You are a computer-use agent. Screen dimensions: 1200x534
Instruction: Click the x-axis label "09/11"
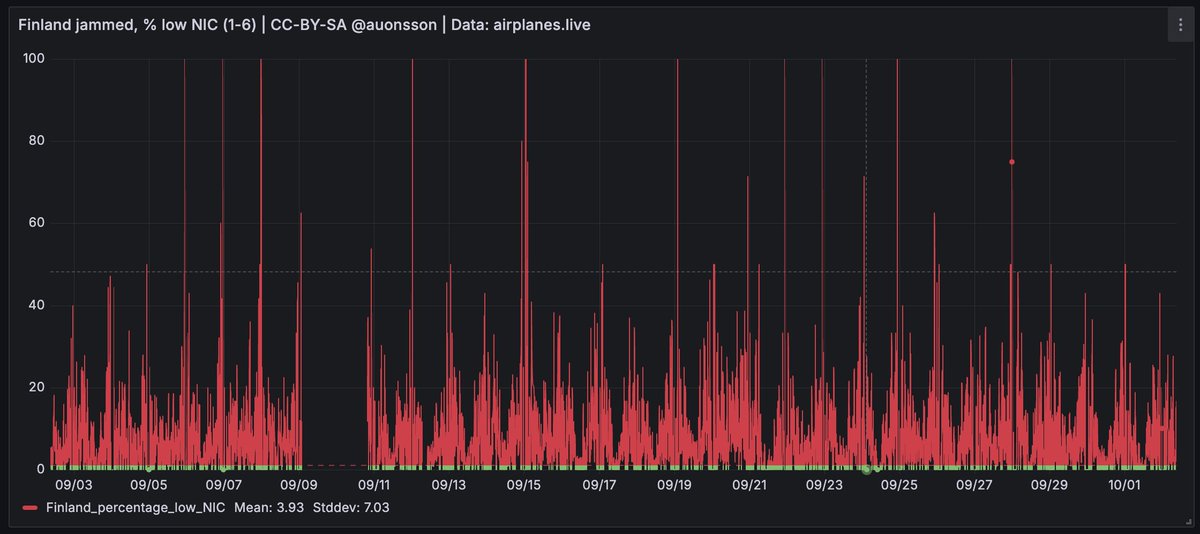click(373, 485)
